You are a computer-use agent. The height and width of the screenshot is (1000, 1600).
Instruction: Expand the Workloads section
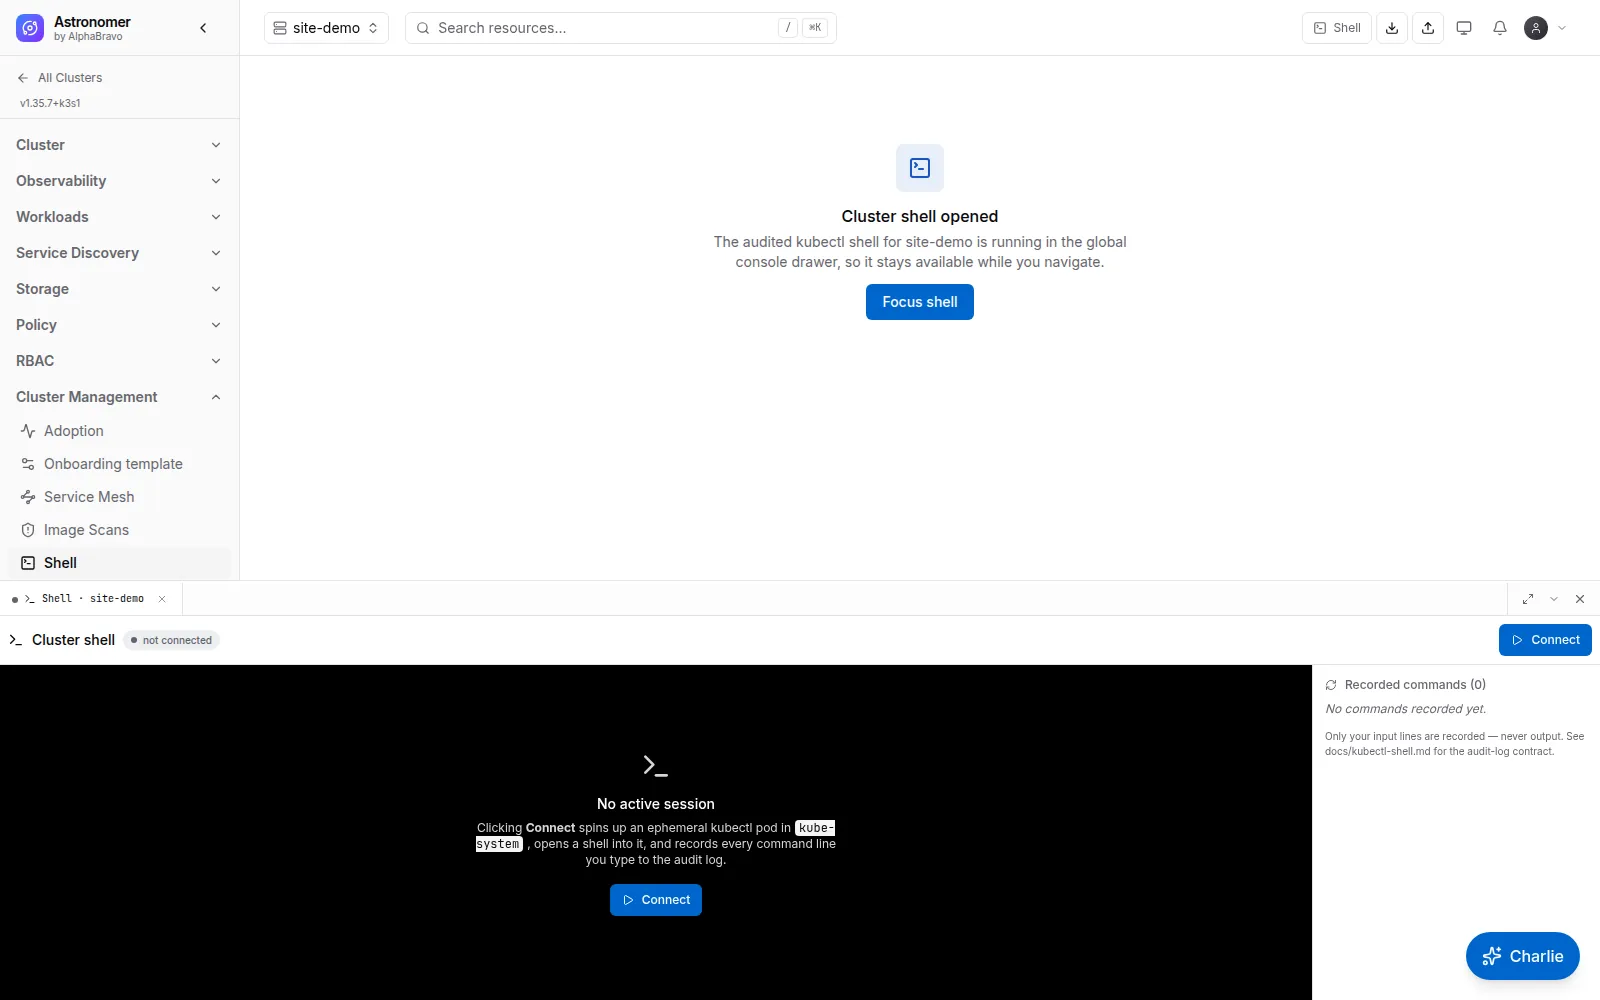pos(119,217)
